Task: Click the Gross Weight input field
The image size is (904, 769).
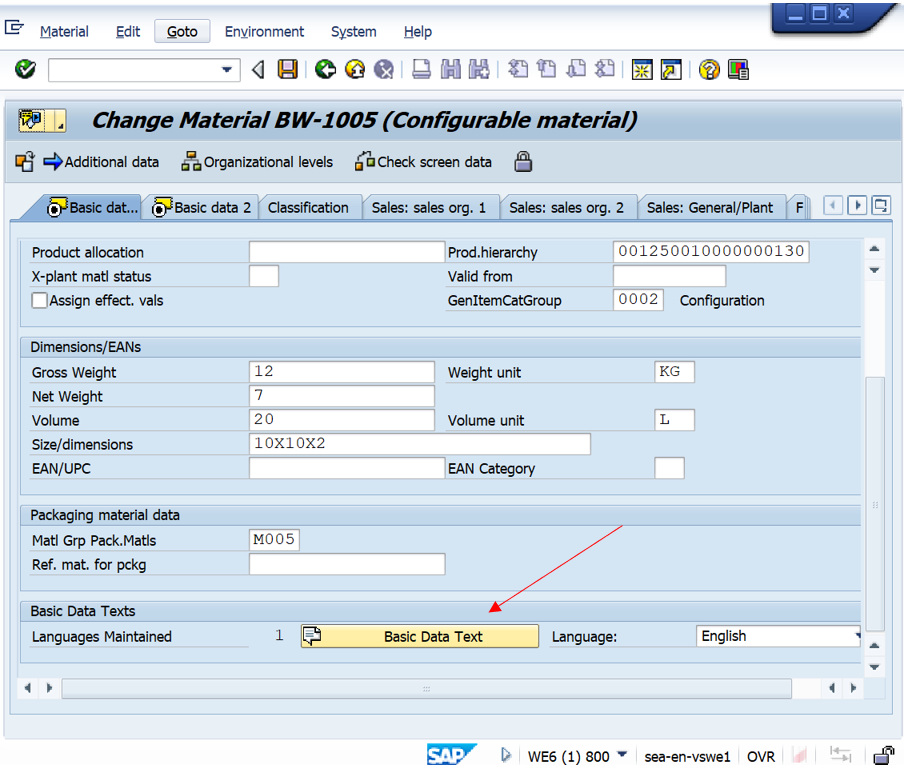Action: pos(341,372)
